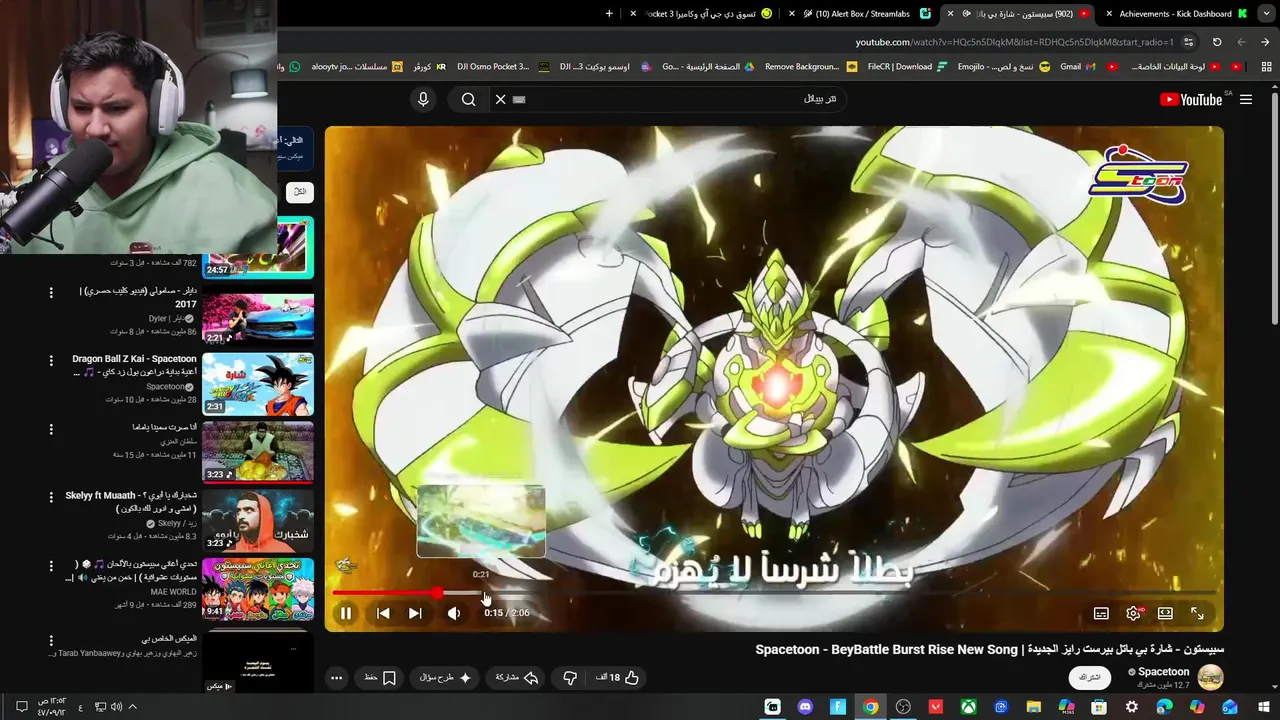Open the Spacetoon channel name link
The image size is (1280, 720).
click(1163, 672)
